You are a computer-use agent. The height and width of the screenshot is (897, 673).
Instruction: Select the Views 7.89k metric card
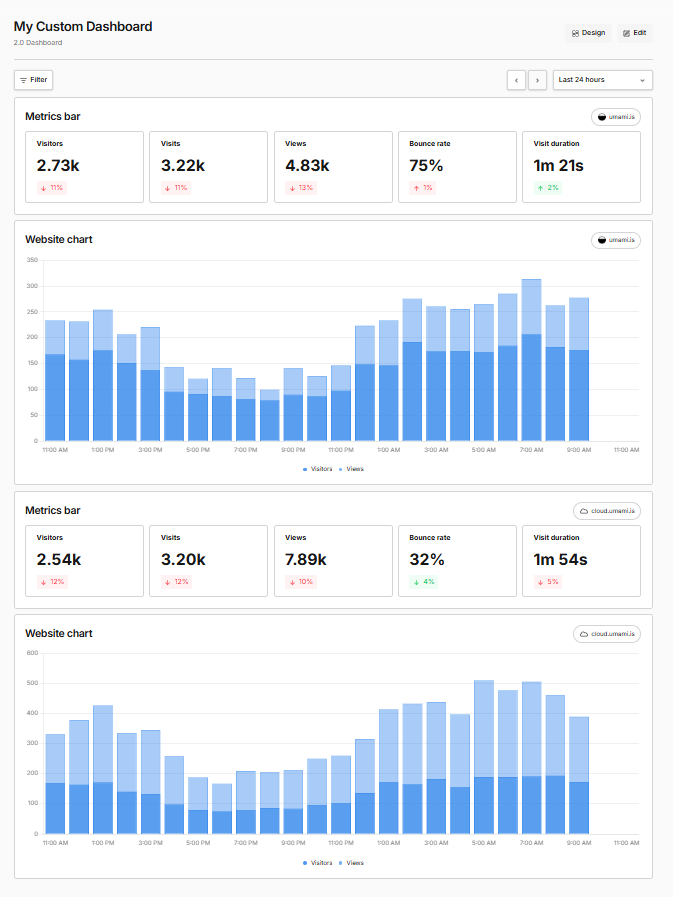[333, 561]
